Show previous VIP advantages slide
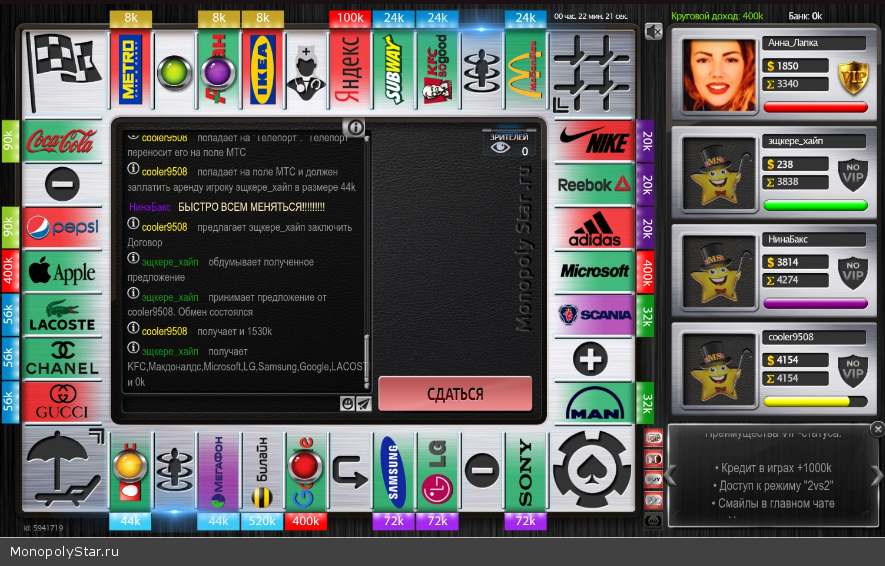This screenshot has width=885, height=566. (x=670, y=475)
